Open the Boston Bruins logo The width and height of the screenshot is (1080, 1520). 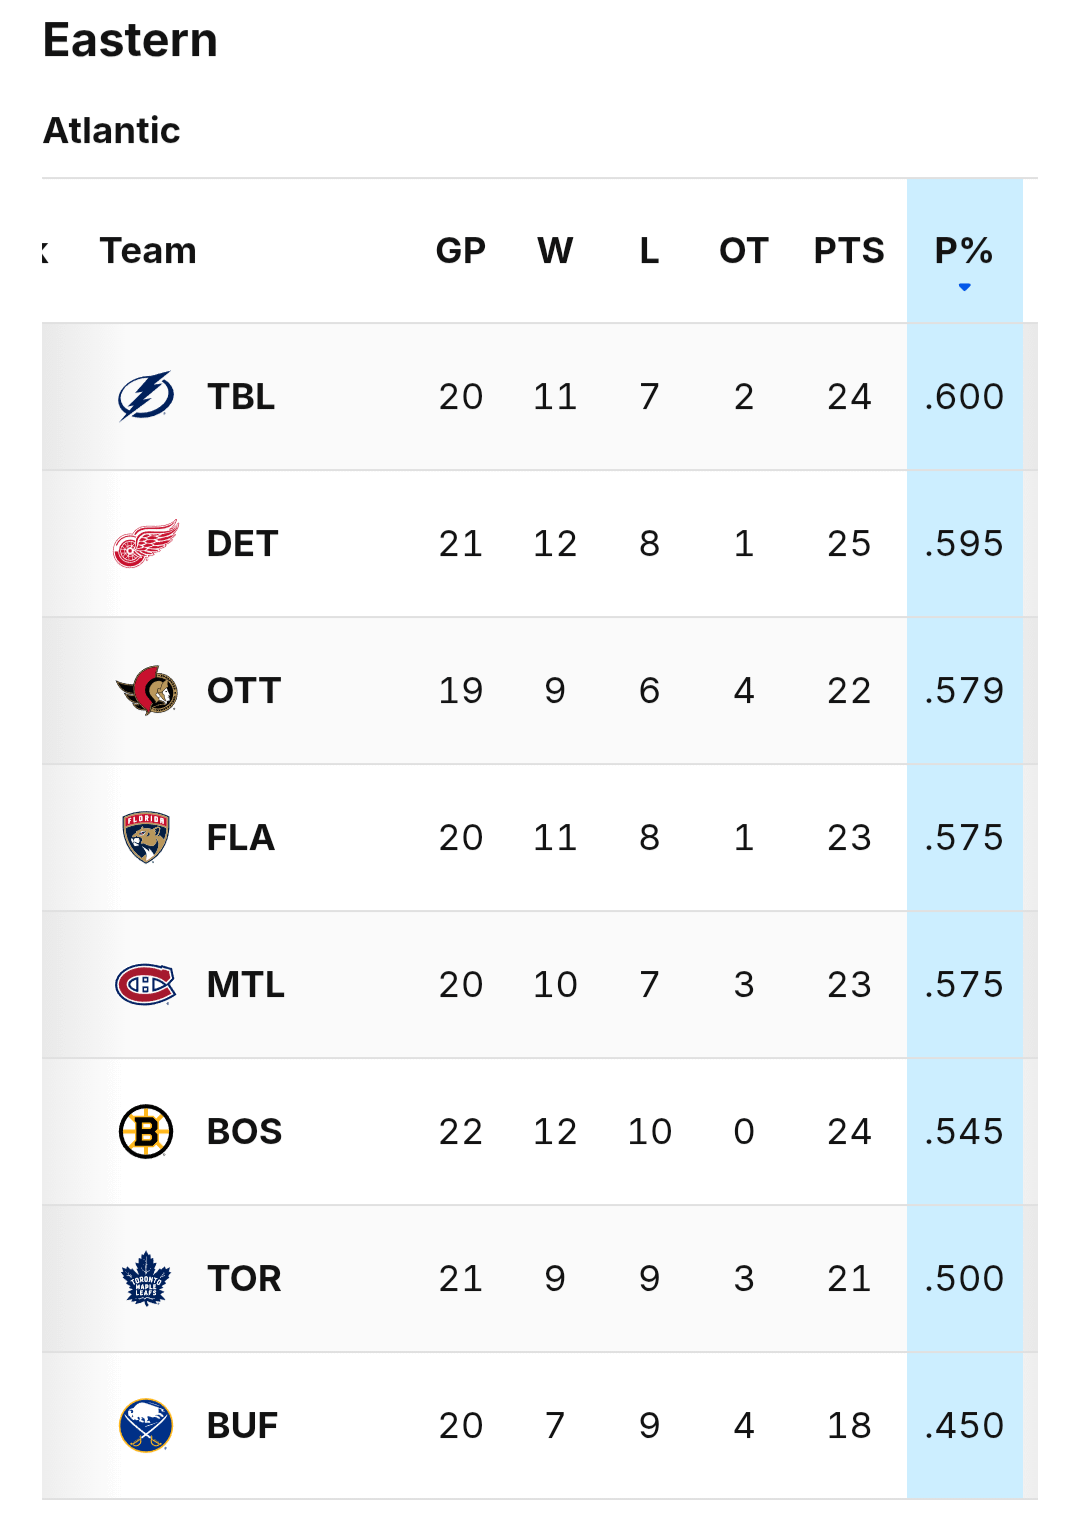(146, 1131)
